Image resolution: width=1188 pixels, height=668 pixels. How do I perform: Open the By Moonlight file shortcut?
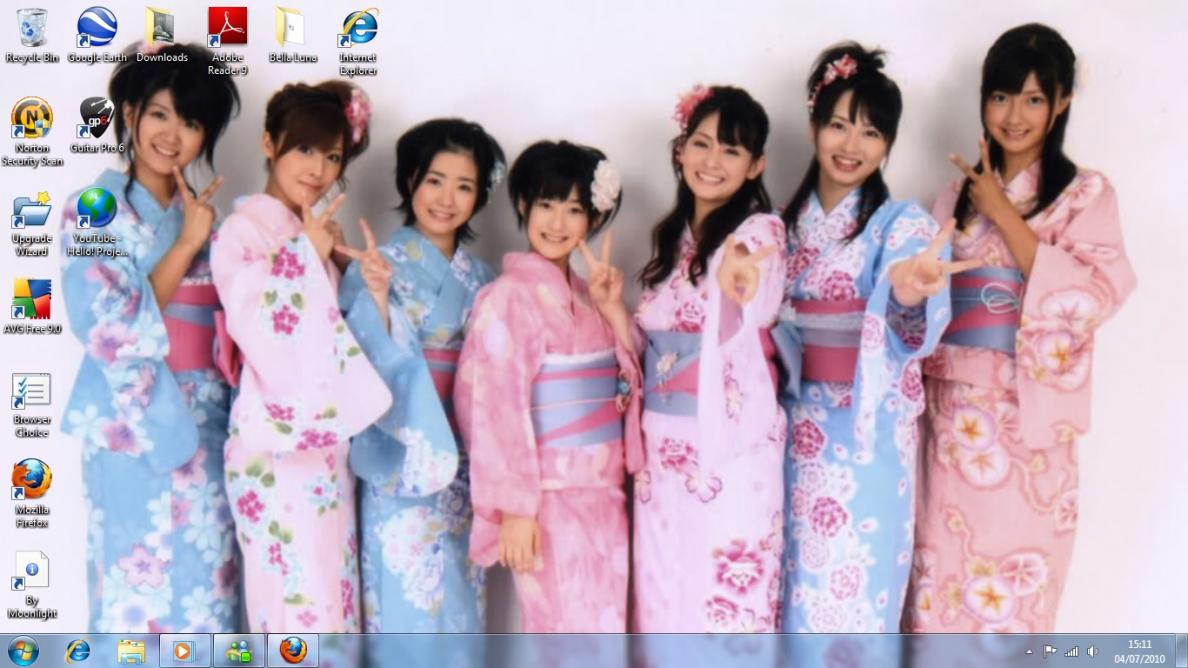pos(32,572)
